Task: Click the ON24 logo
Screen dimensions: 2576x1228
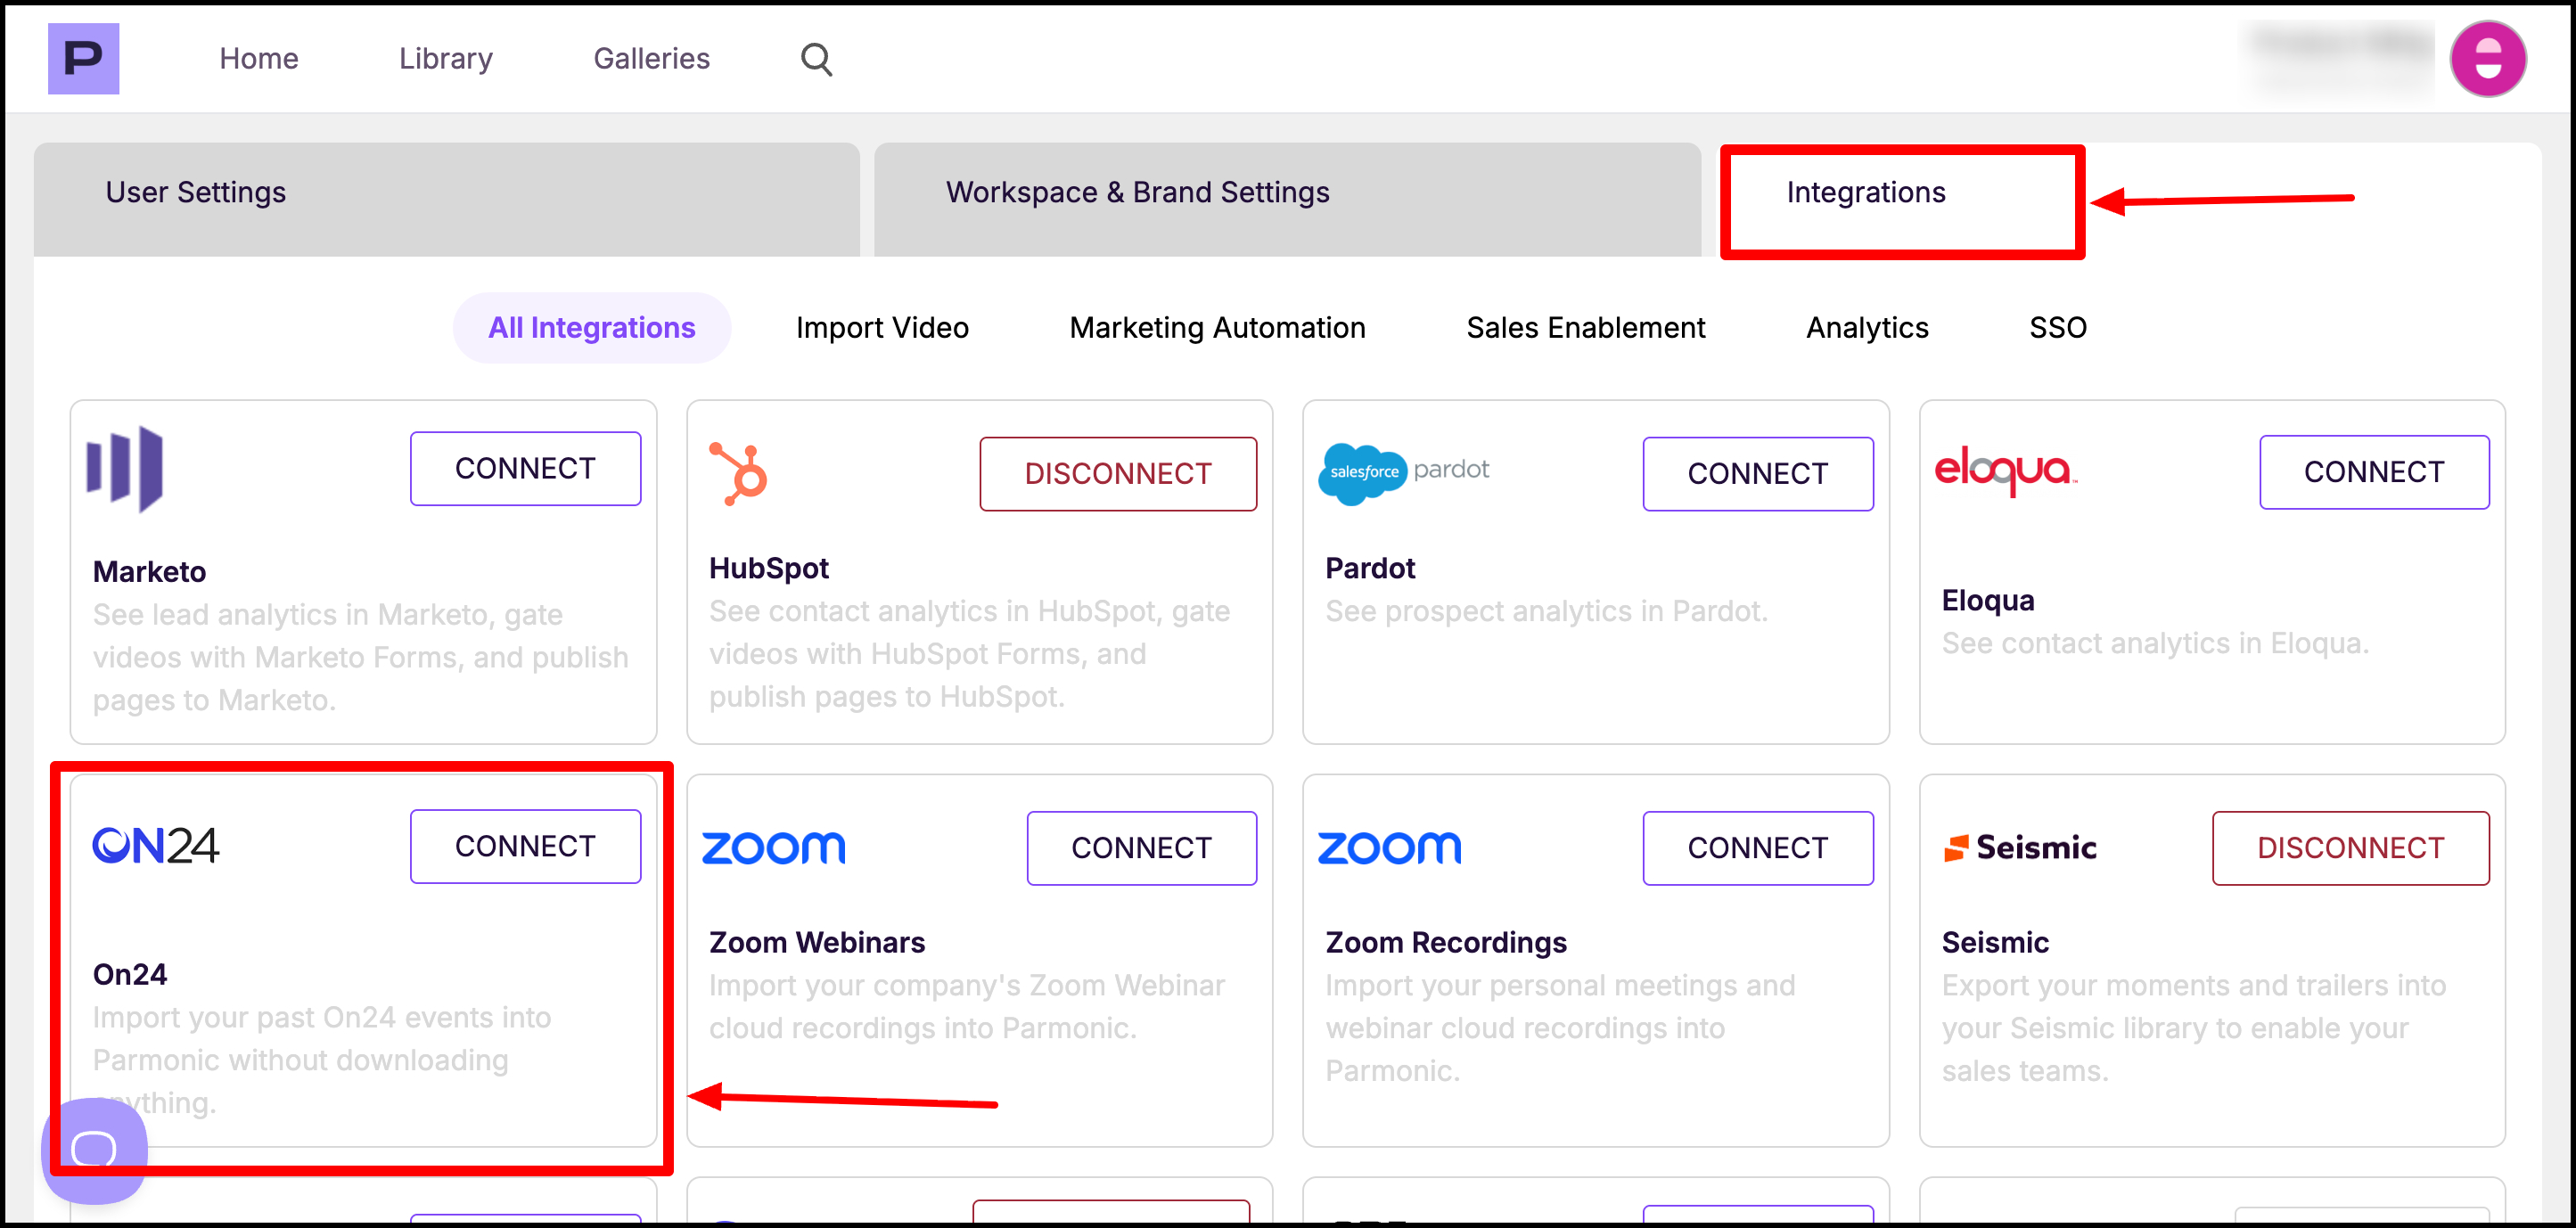Action: click(156, 846)
